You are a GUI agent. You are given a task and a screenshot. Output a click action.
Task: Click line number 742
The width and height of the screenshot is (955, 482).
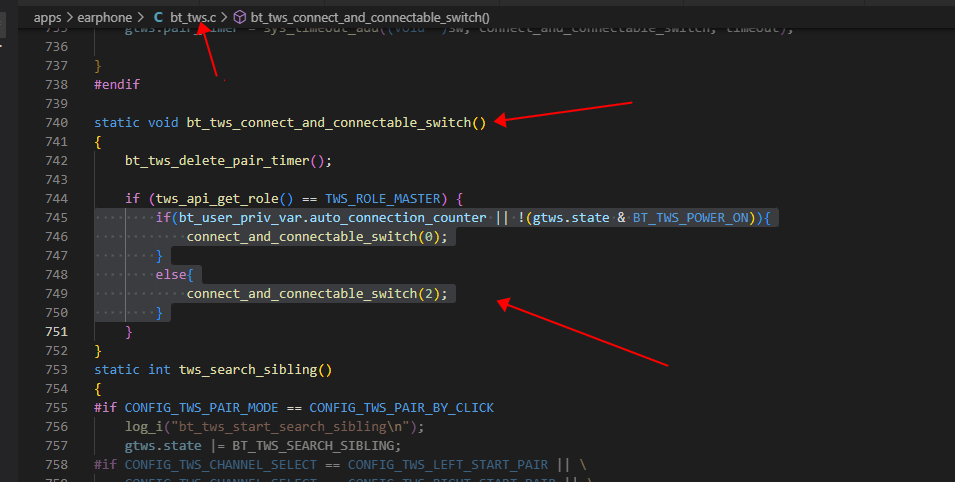tap(57, 160)
